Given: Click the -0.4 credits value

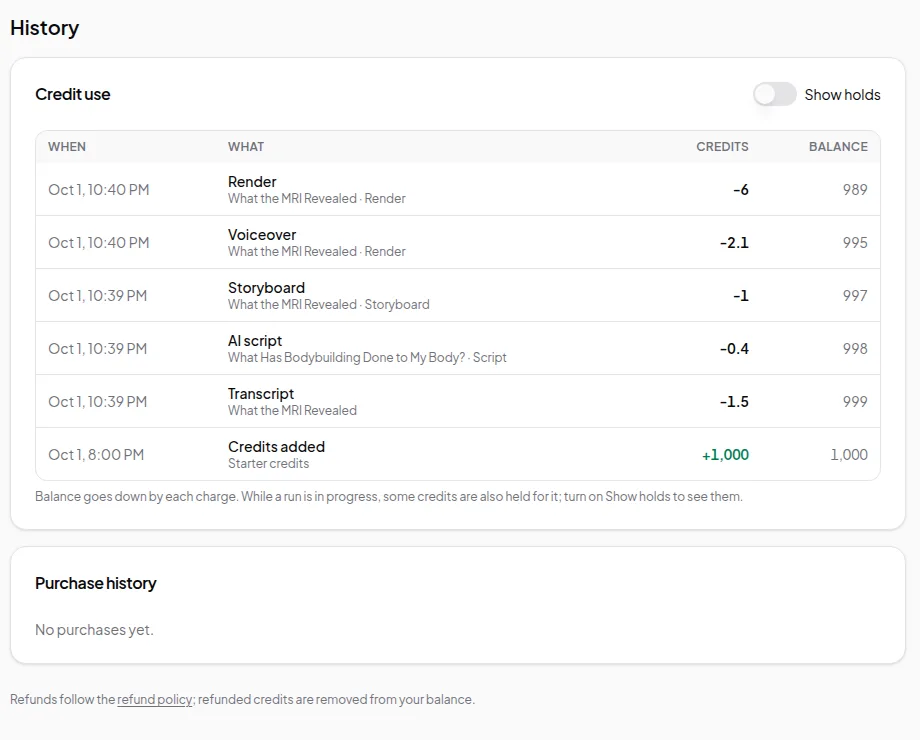Looking at the screenshot, I should pos(734,349).
